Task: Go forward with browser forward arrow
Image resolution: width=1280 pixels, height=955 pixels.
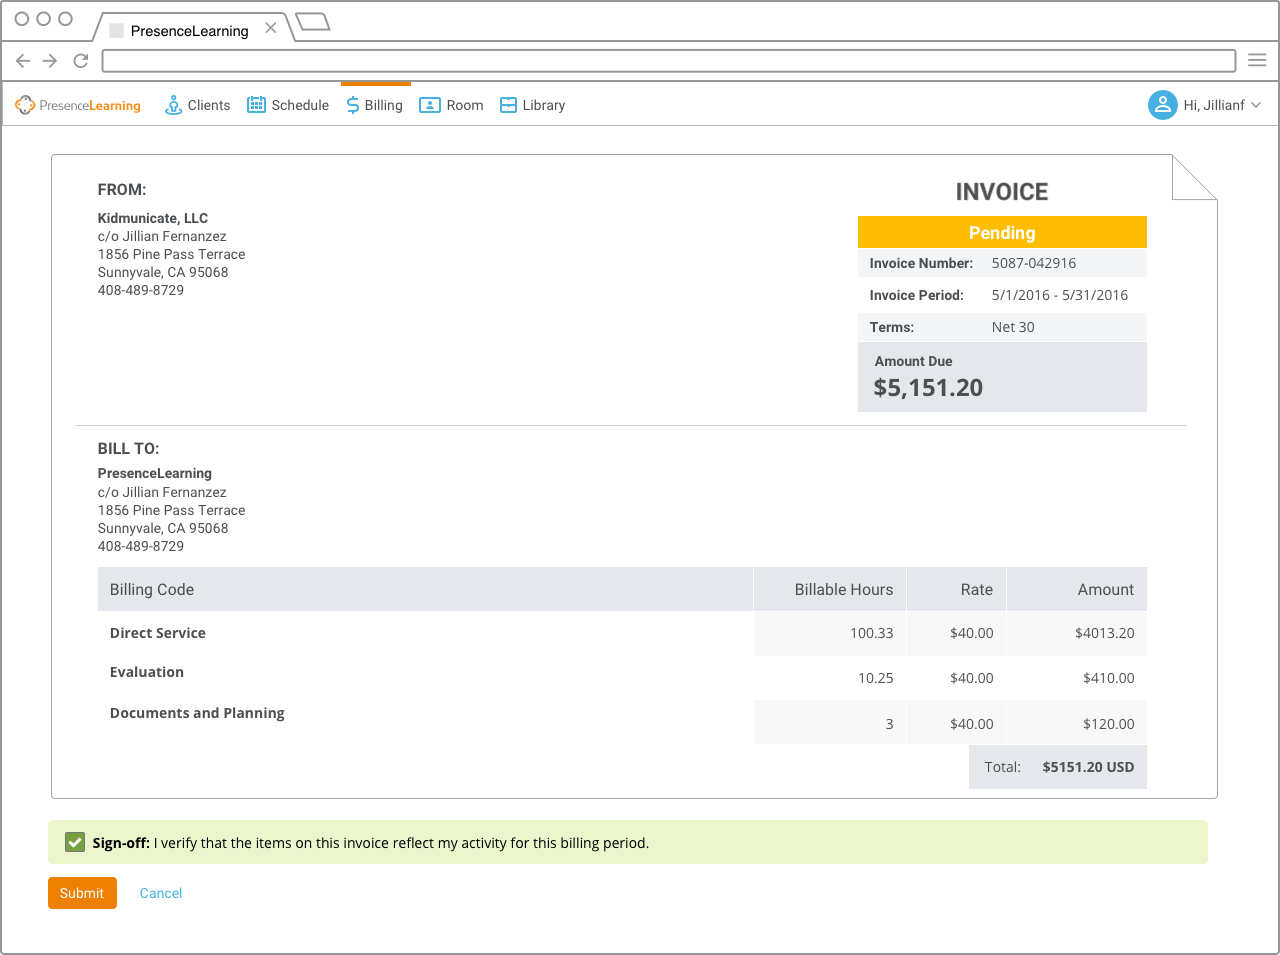Action: 50,61
